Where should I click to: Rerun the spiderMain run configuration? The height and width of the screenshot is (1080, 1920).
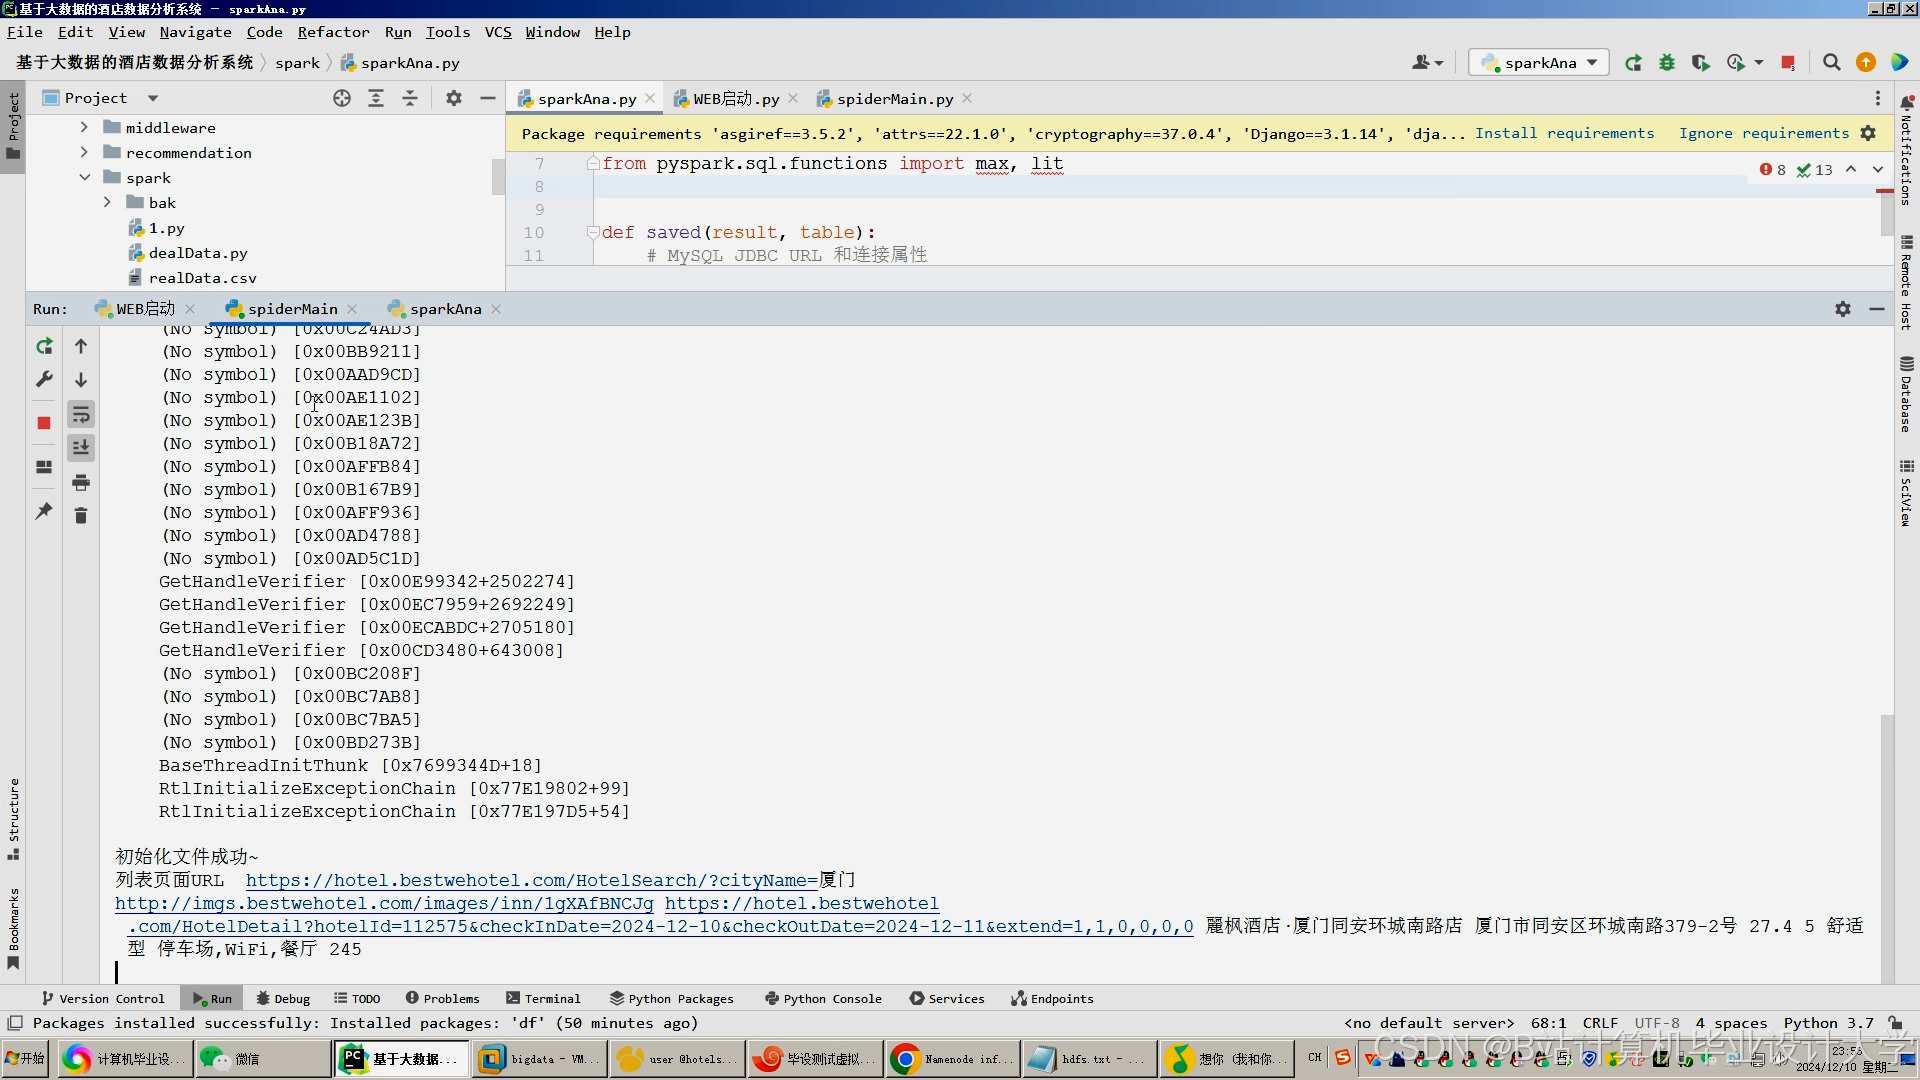click(44, 346)
